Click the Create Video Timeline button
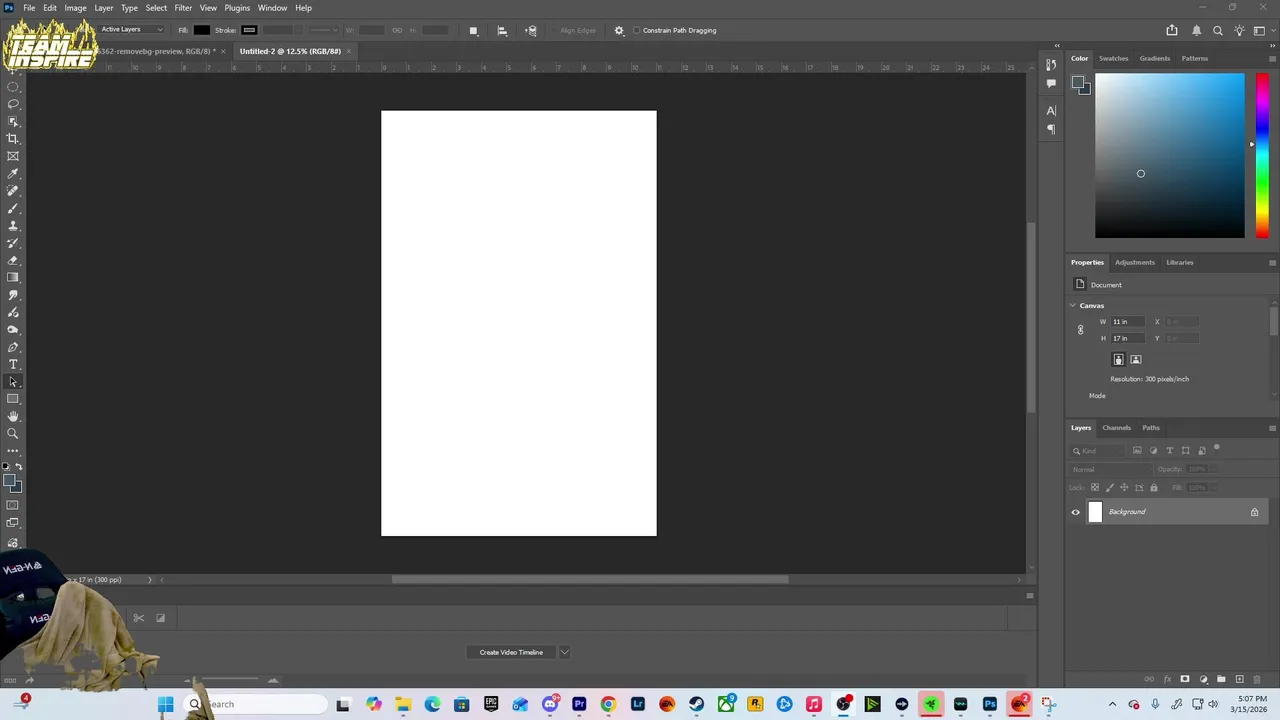The height and width of the screenshot is (720, 1280). pyautogui.click(x=511, y=652)
